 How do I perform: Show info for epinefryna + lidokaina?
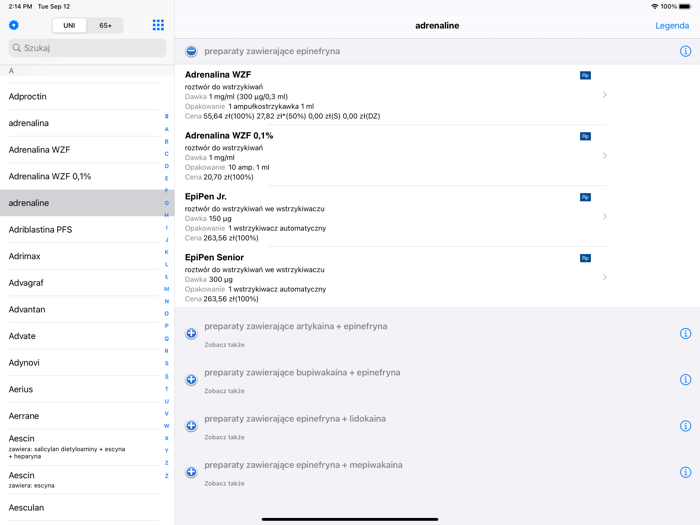[x=685, y=425]
